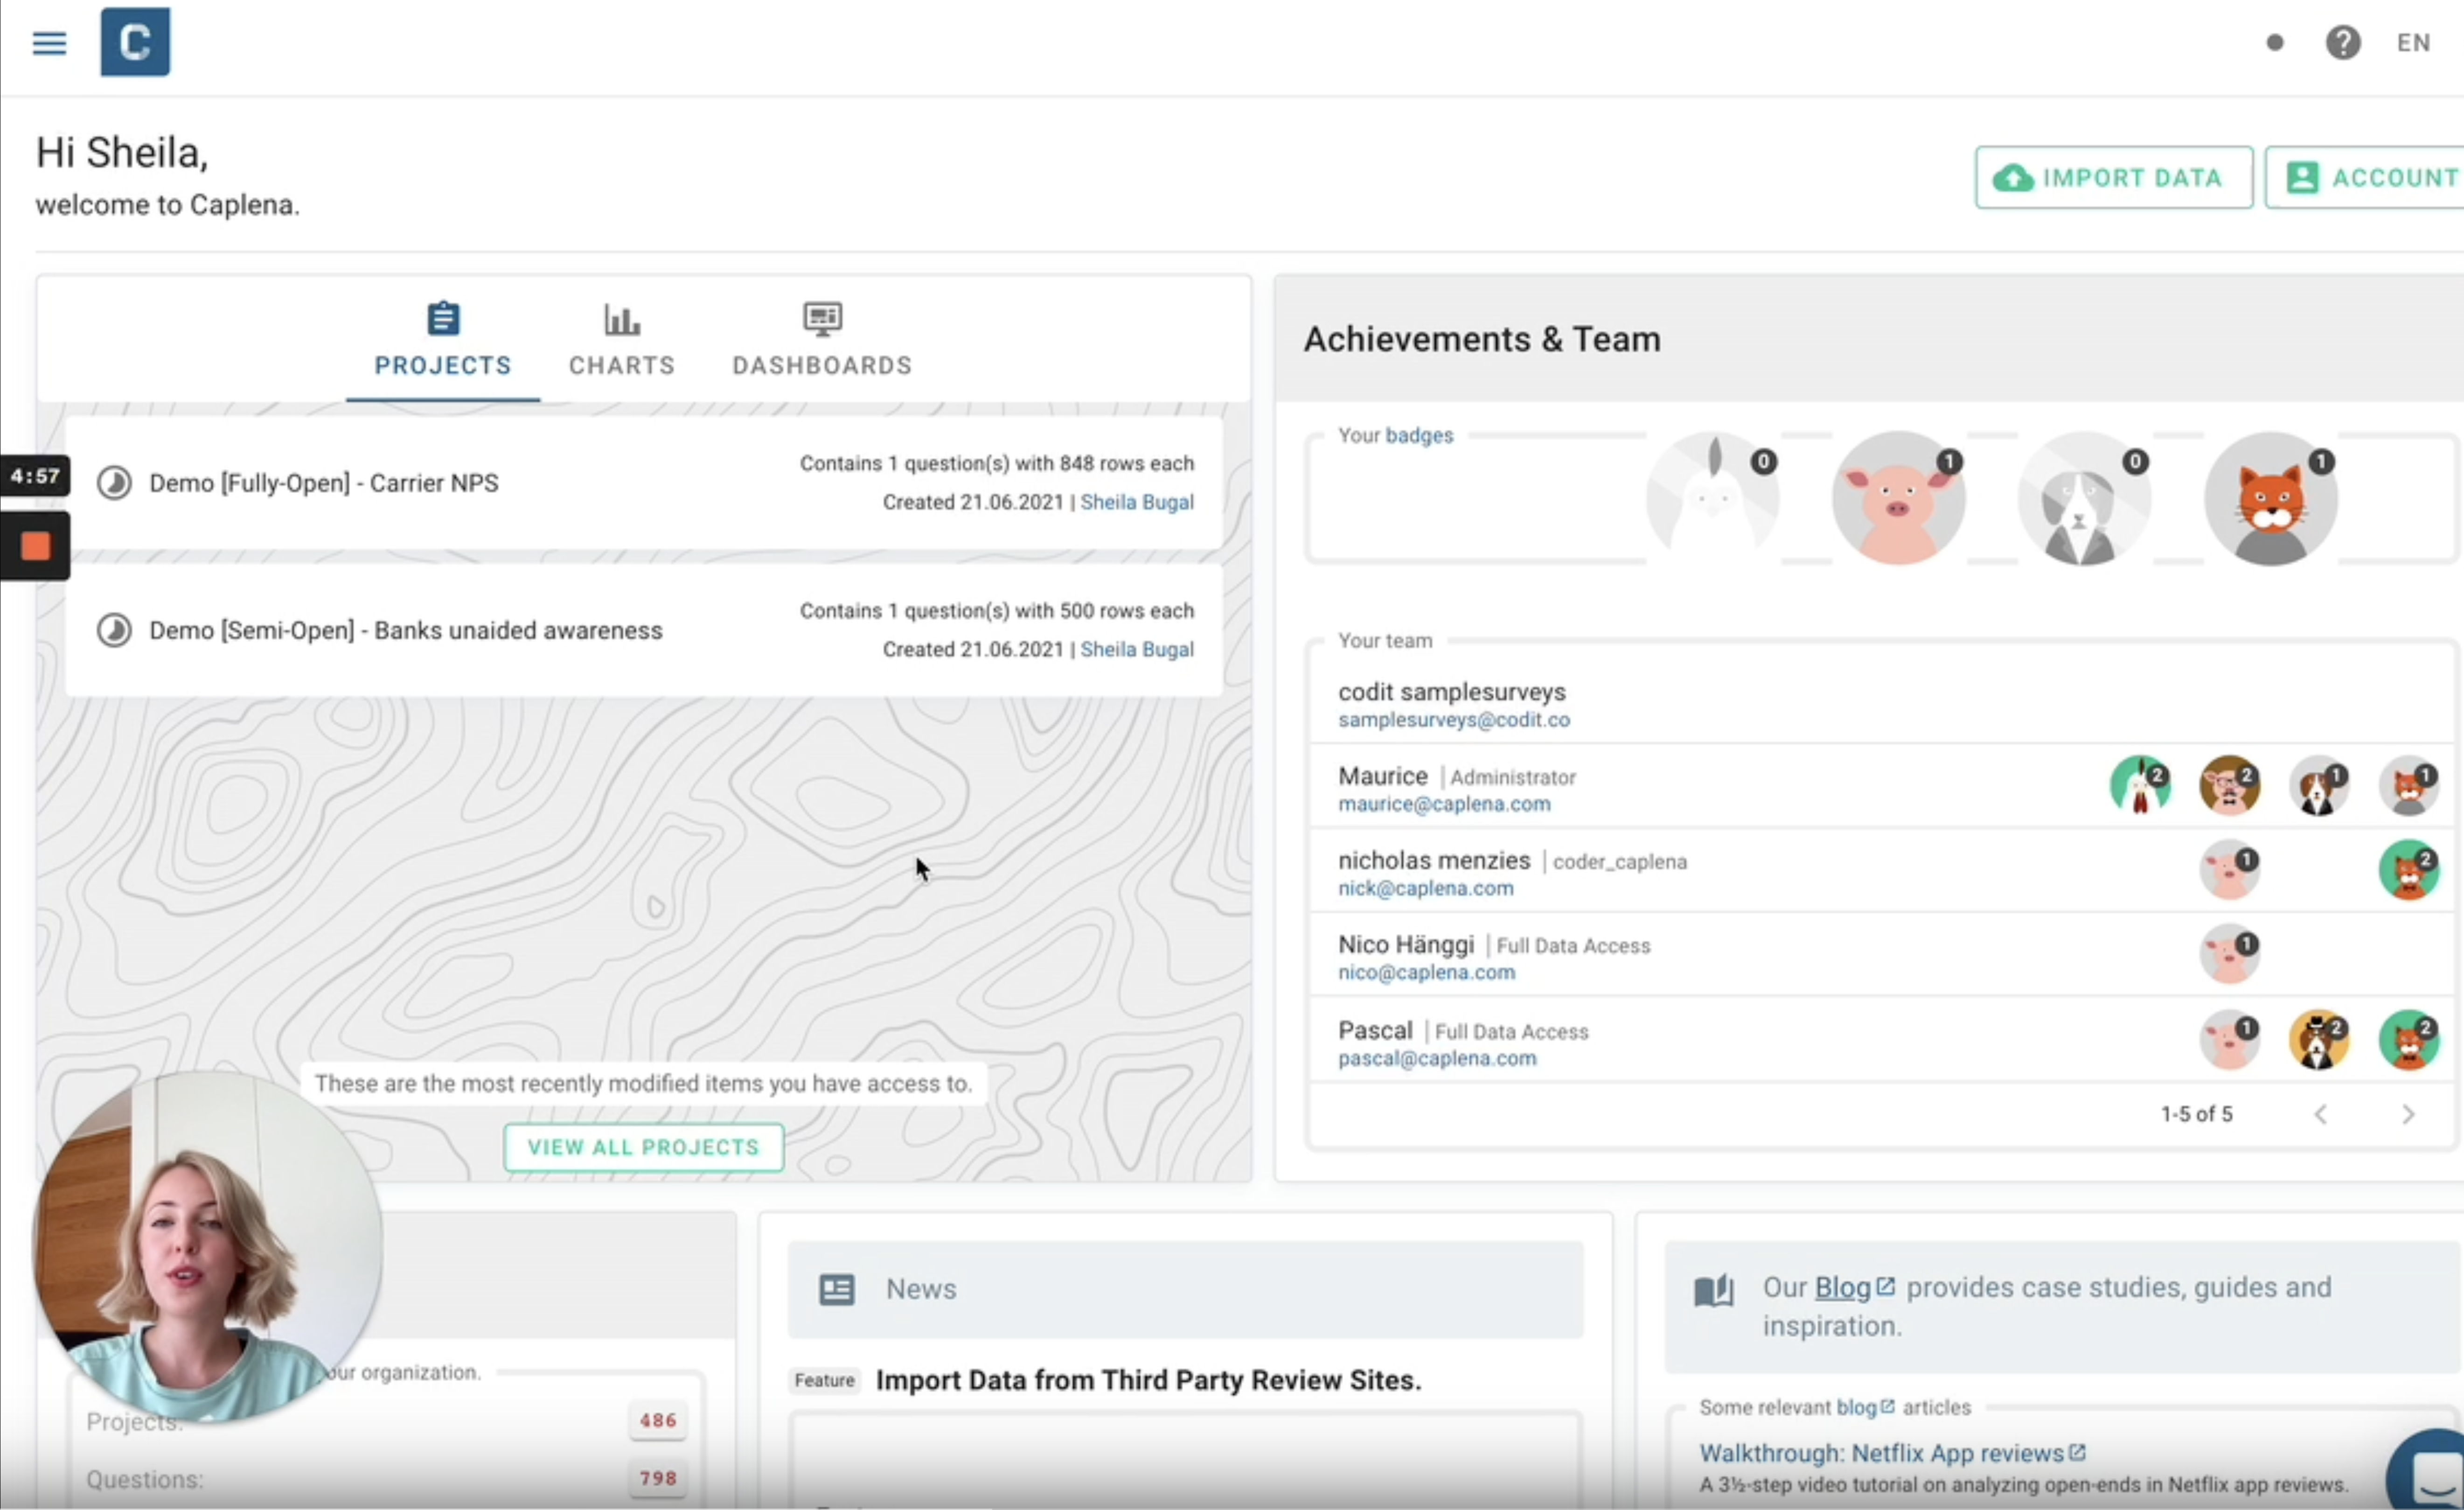Click the Caplena C logo

coord(135,42)
